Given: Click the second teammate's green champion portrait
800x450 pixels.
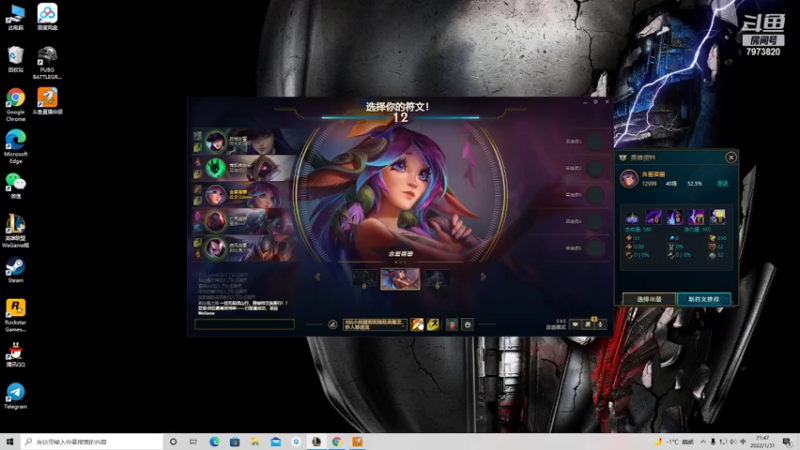Looking at the screenshot, I should pos(216,168).
